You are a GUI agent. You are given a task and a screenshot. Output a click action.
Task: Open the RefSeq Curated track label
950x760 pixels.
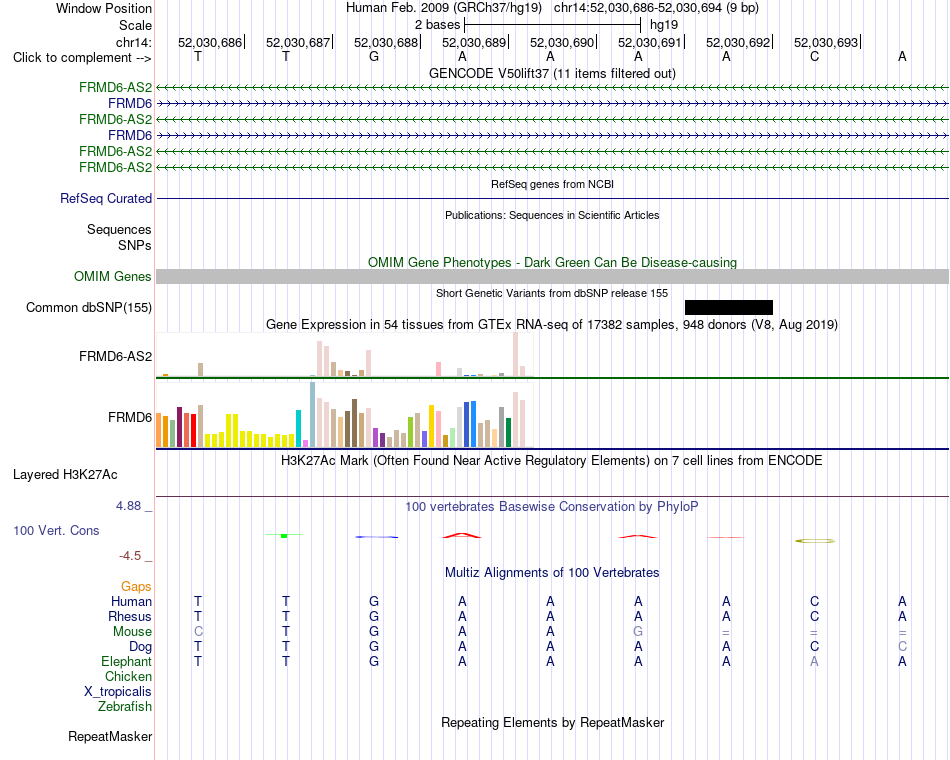[x=106, y=198]
